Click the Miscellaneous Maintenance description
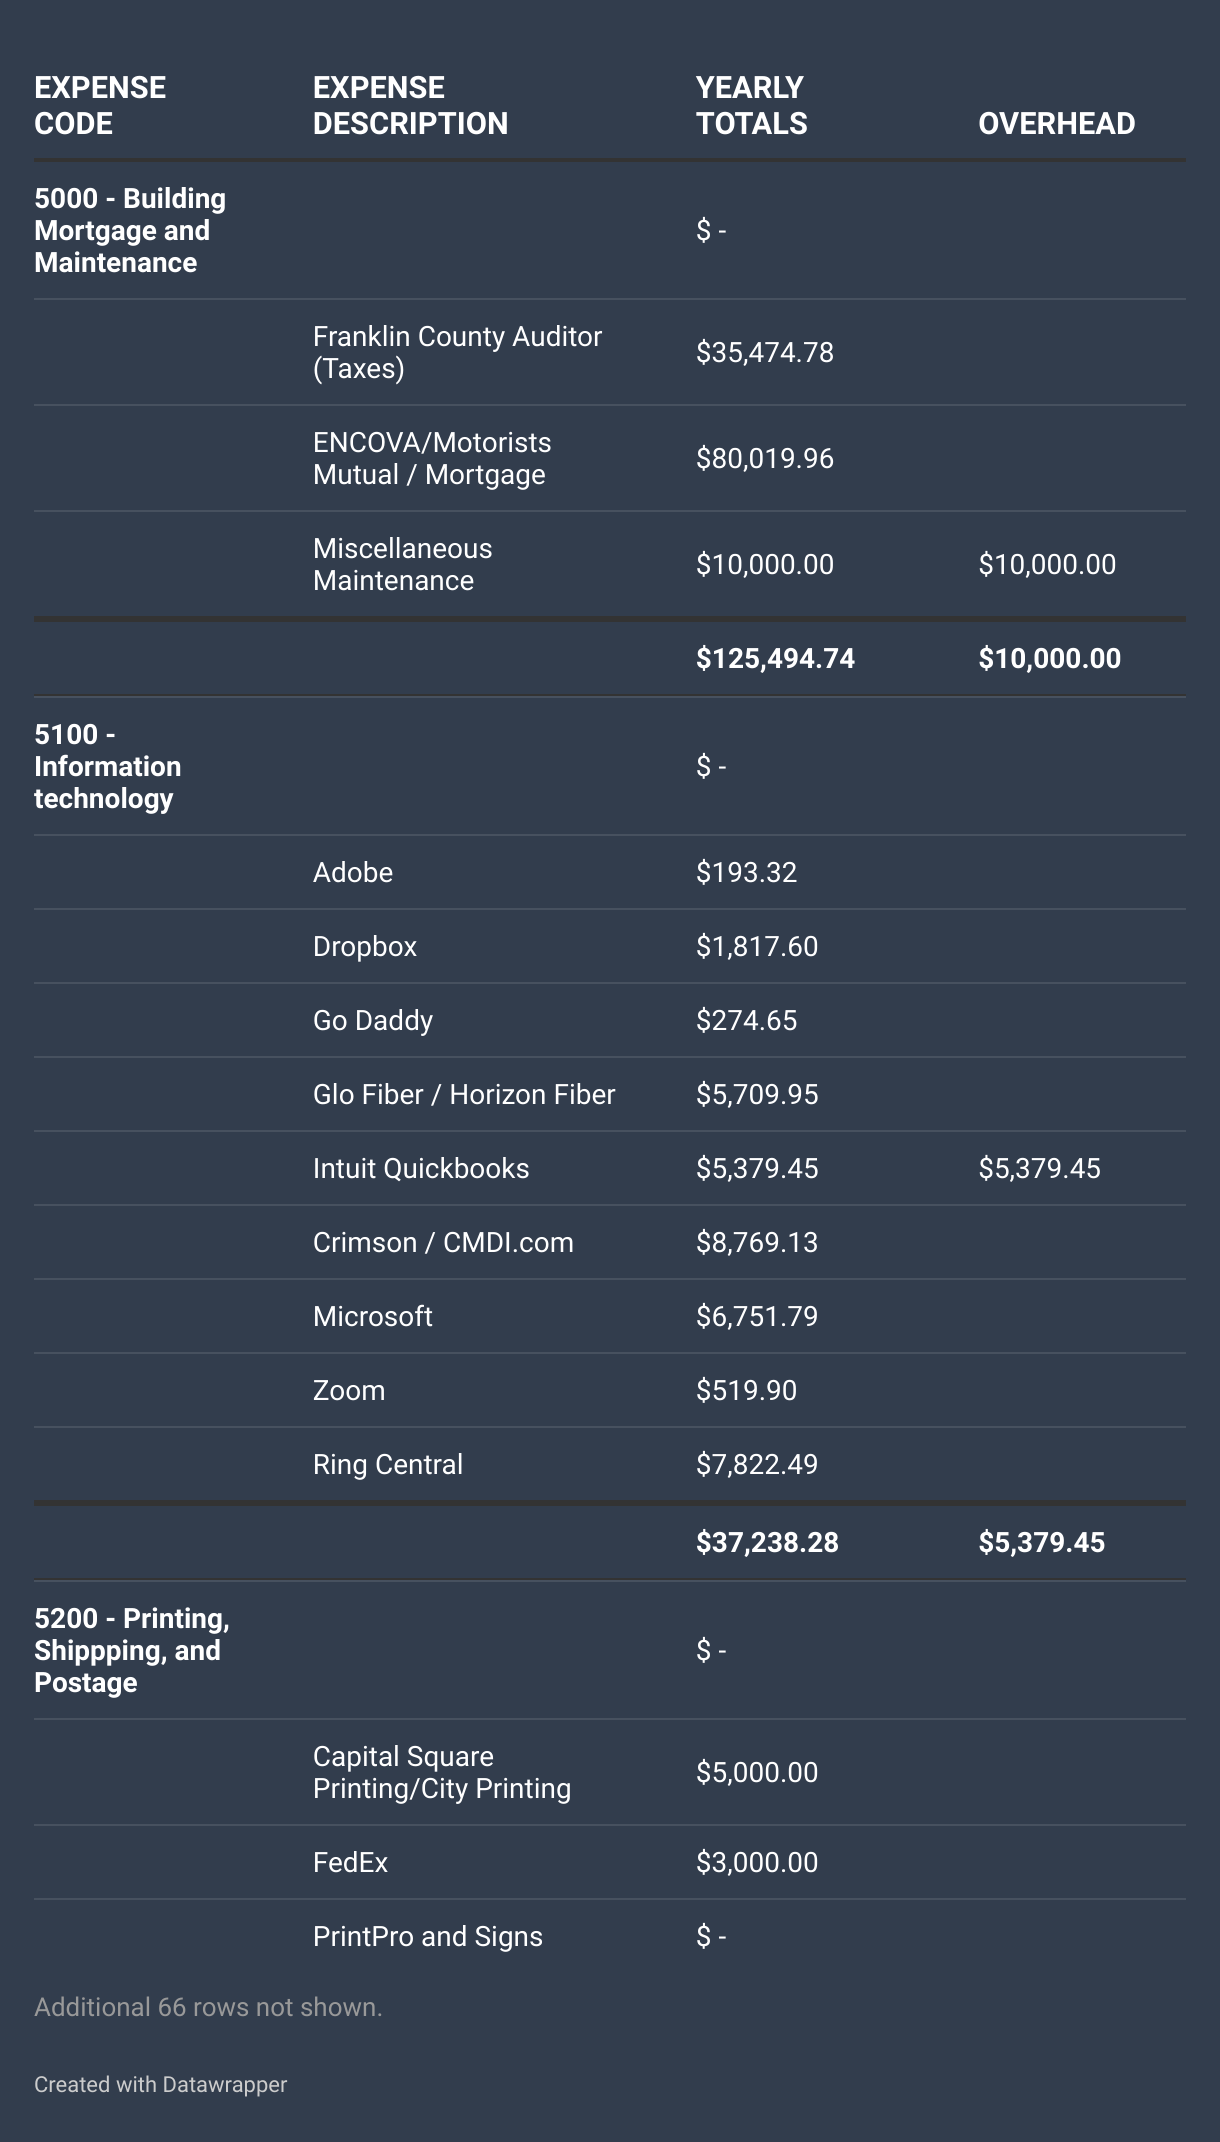The image size is (1220, 2142). click(402, 564)
